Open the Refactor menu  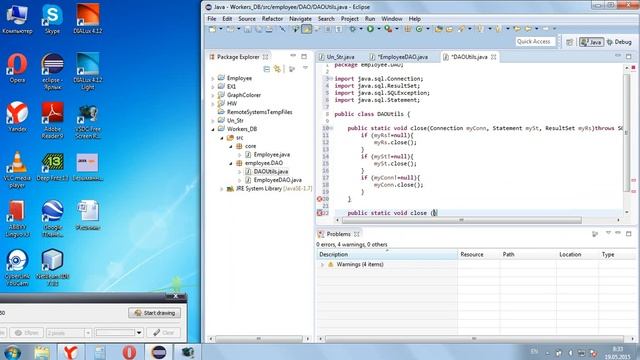tap(272, 19)
